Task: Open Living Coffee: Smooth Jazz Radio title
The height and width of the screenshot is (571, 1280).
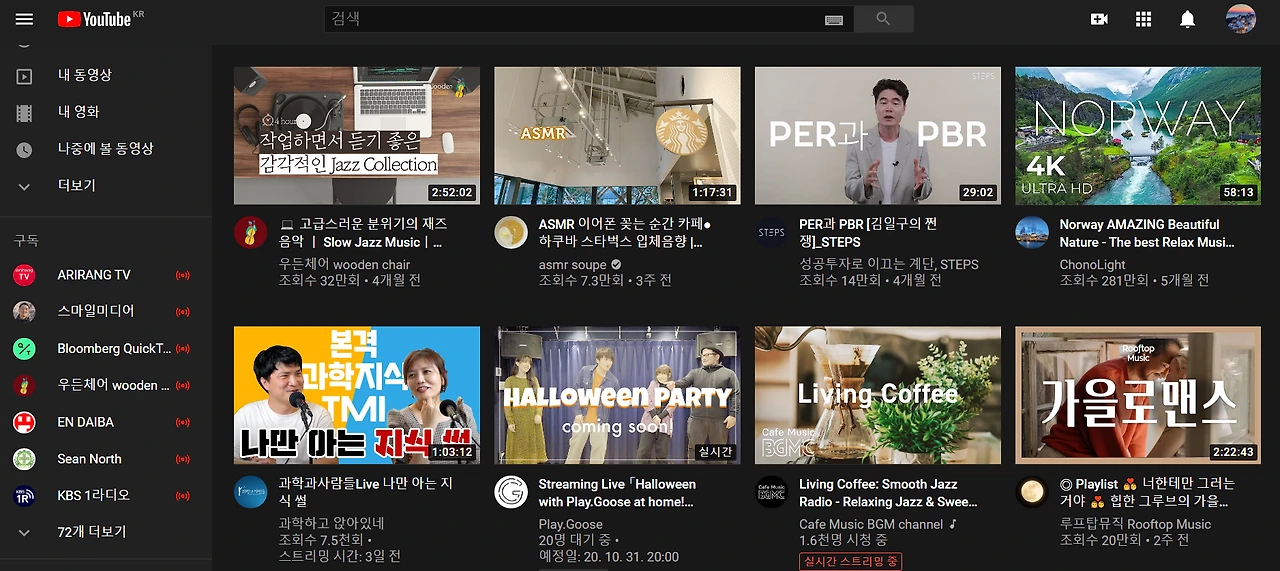Action: point(888,493)
